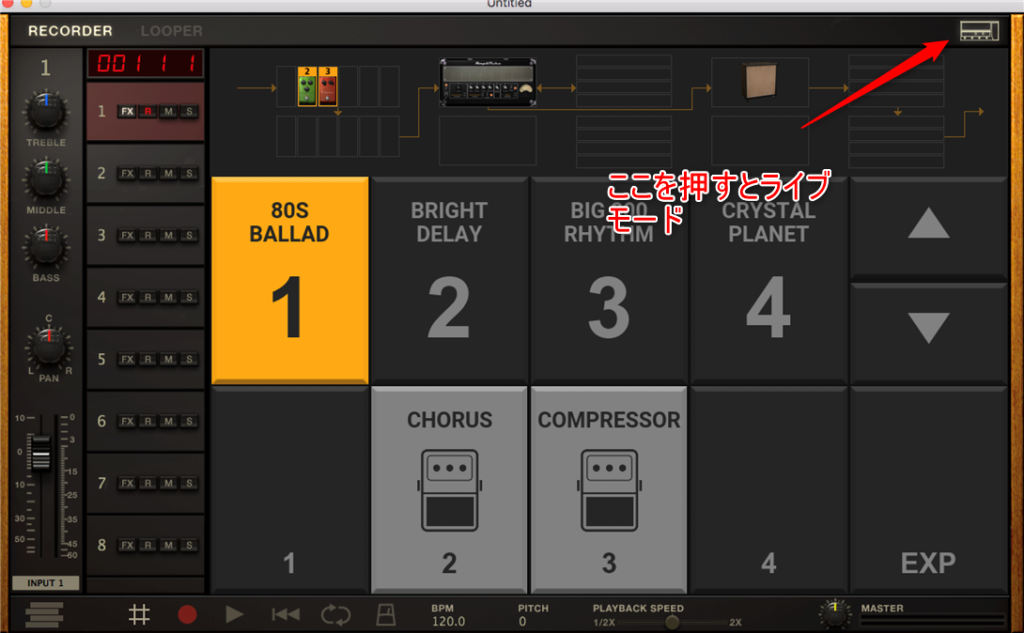Mute track 2 with M button

tap(168, 173)
